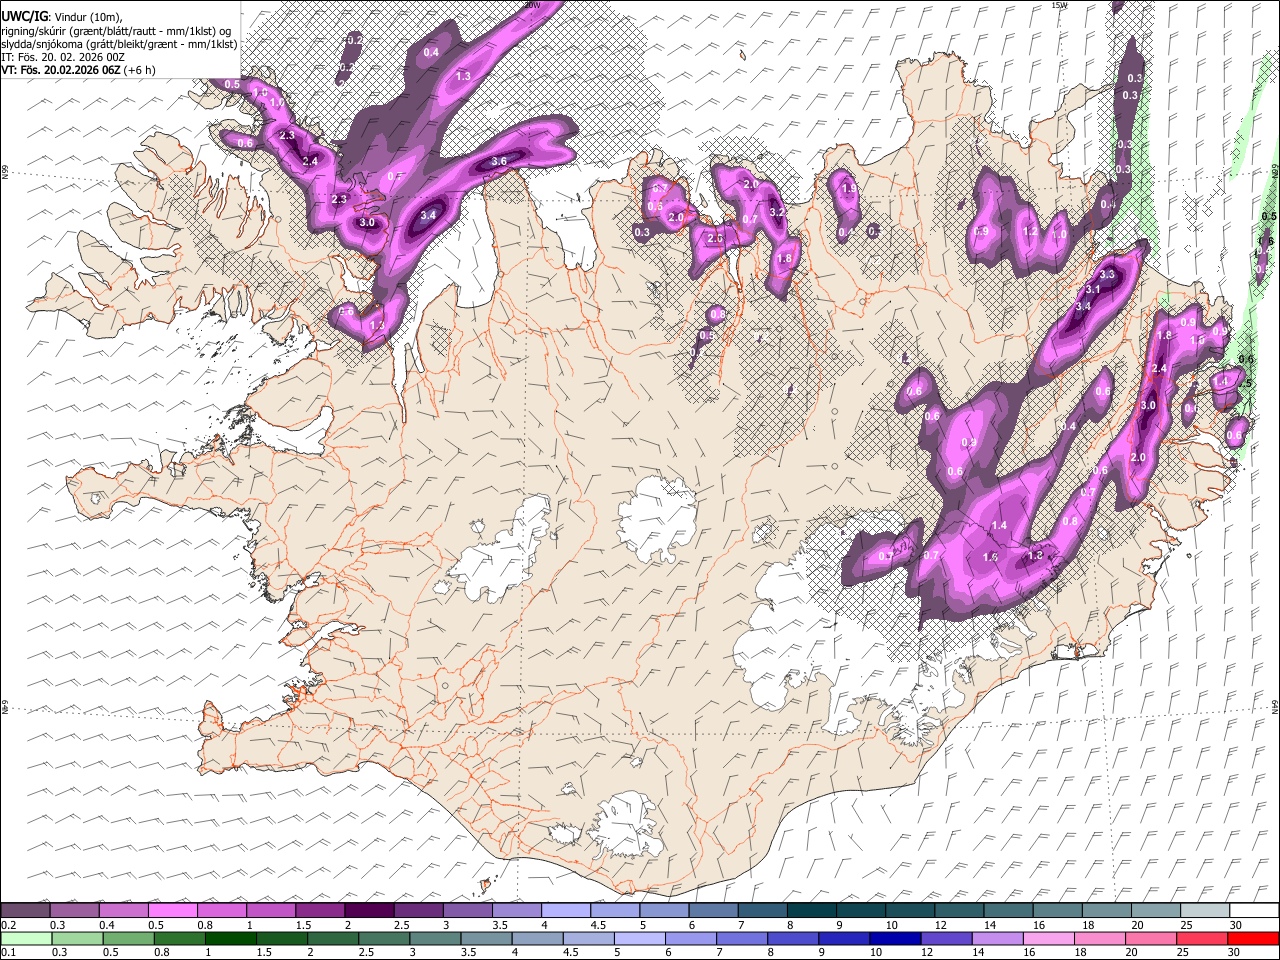Click the bottom-row swatch between 2.5 and 3
The height and width of the screenshot is (960, 1280).
pos(384,938)
